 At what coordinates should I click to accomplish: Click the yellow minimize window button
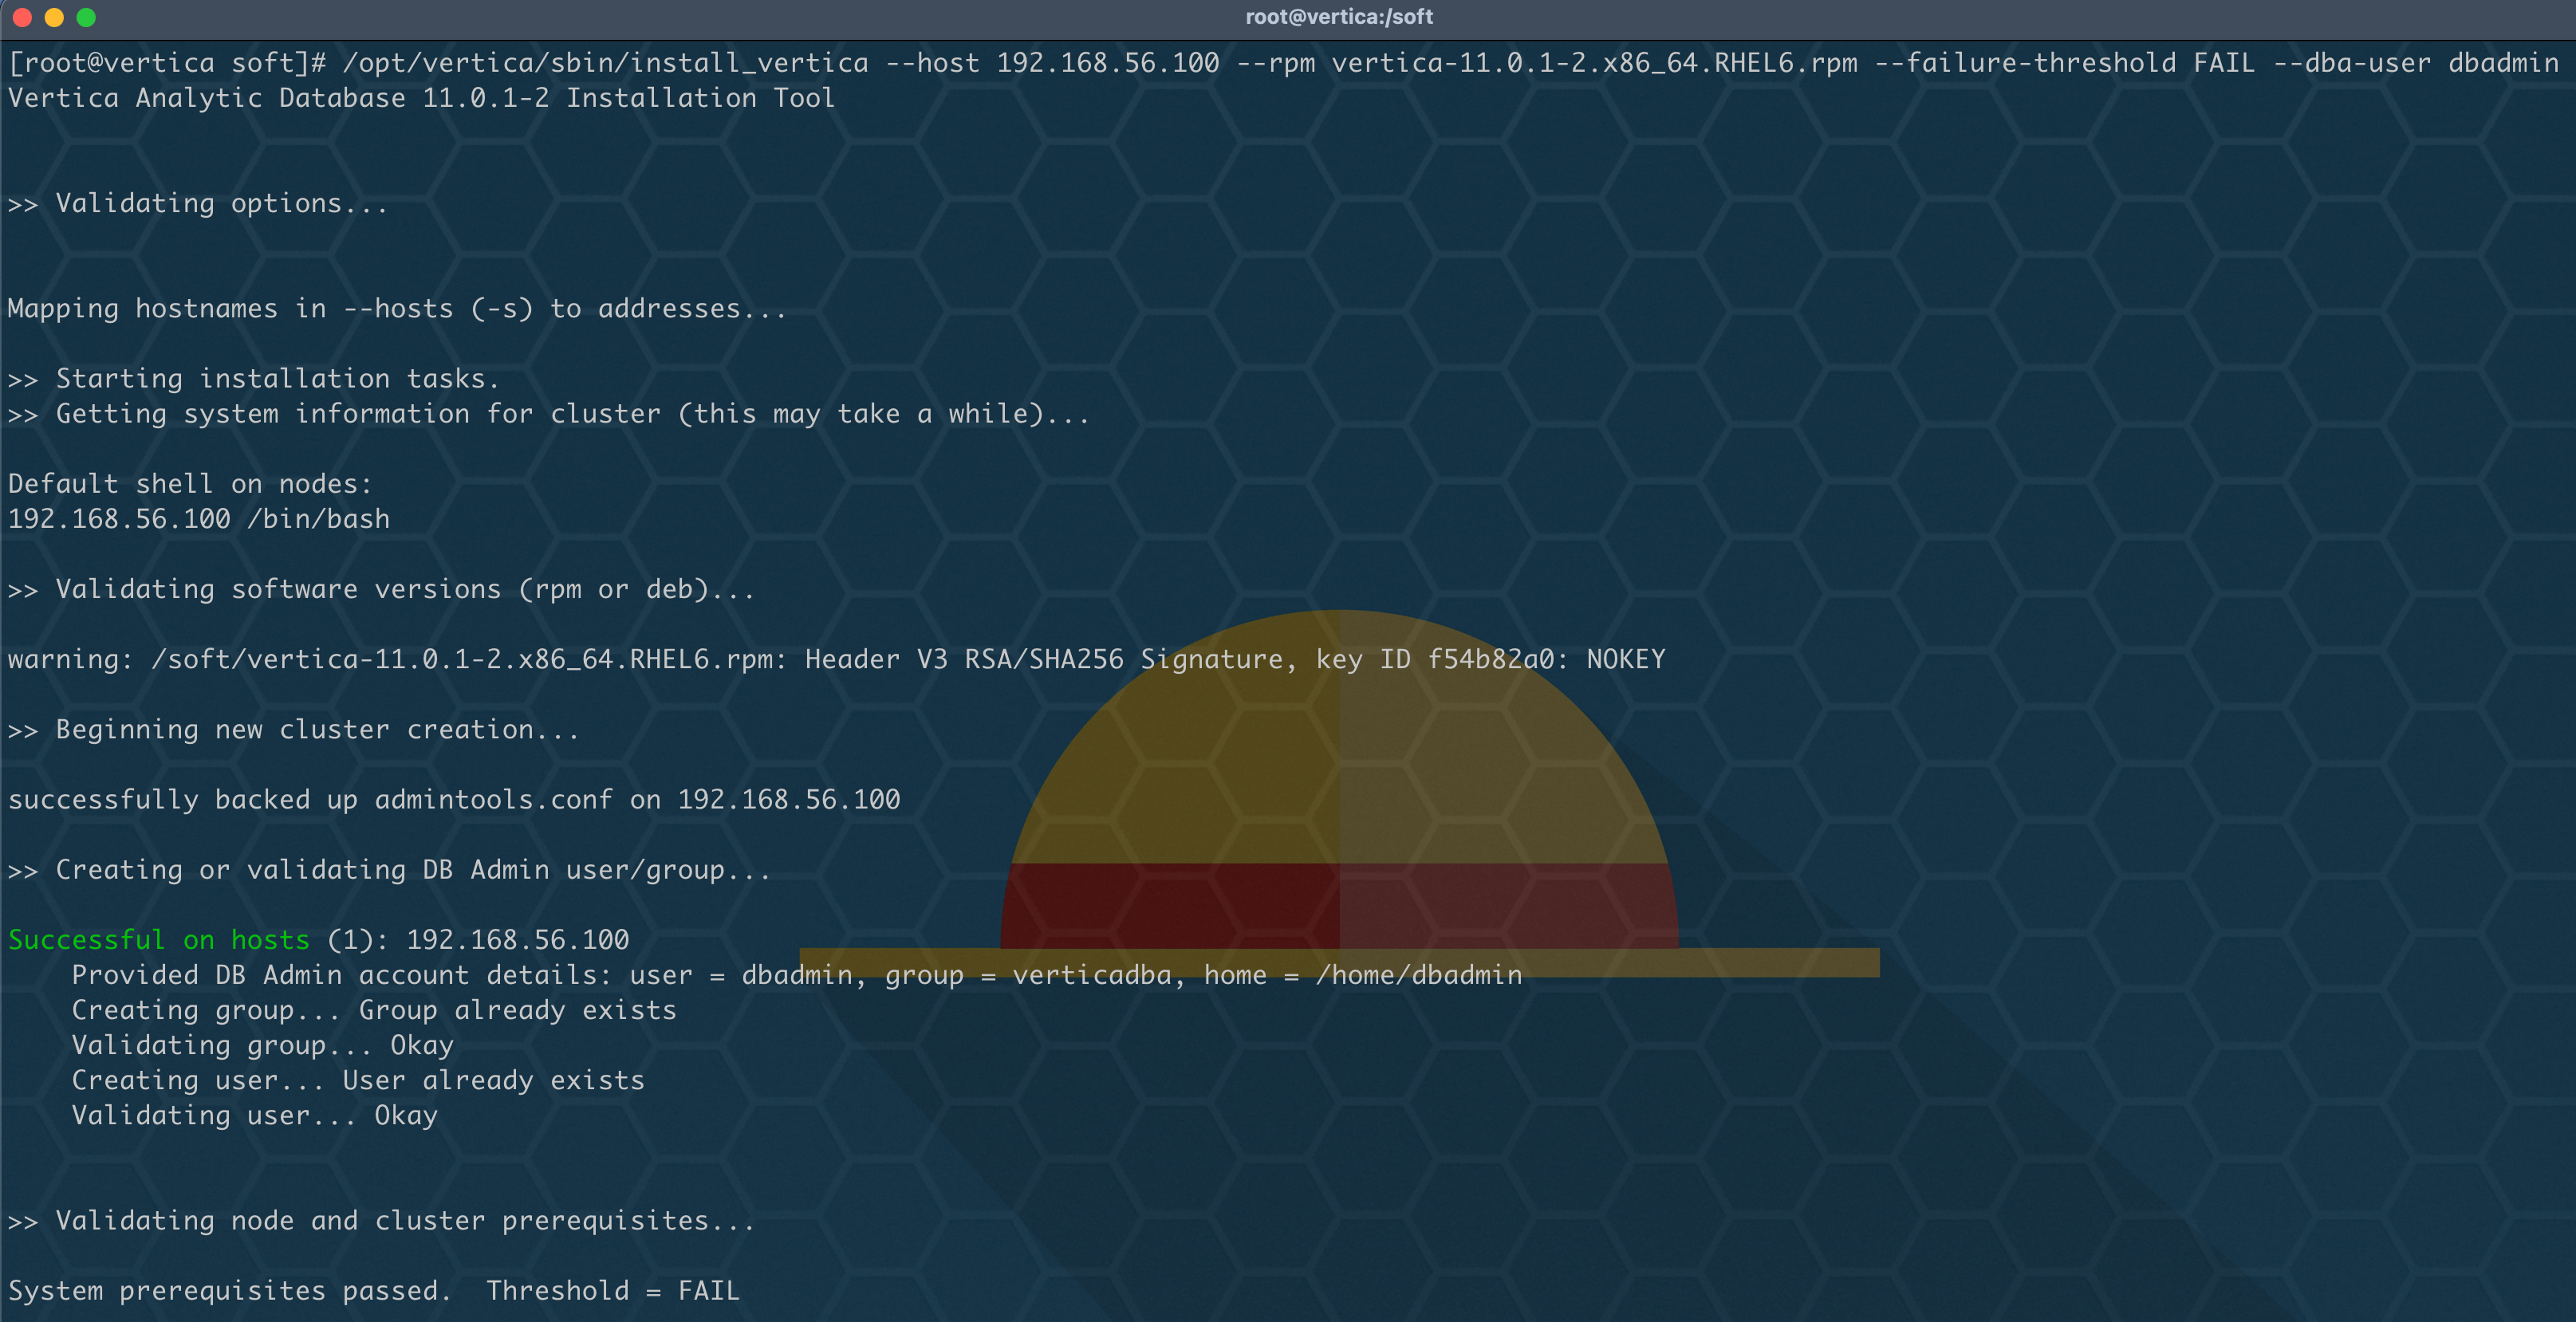[x=54, y=17]
